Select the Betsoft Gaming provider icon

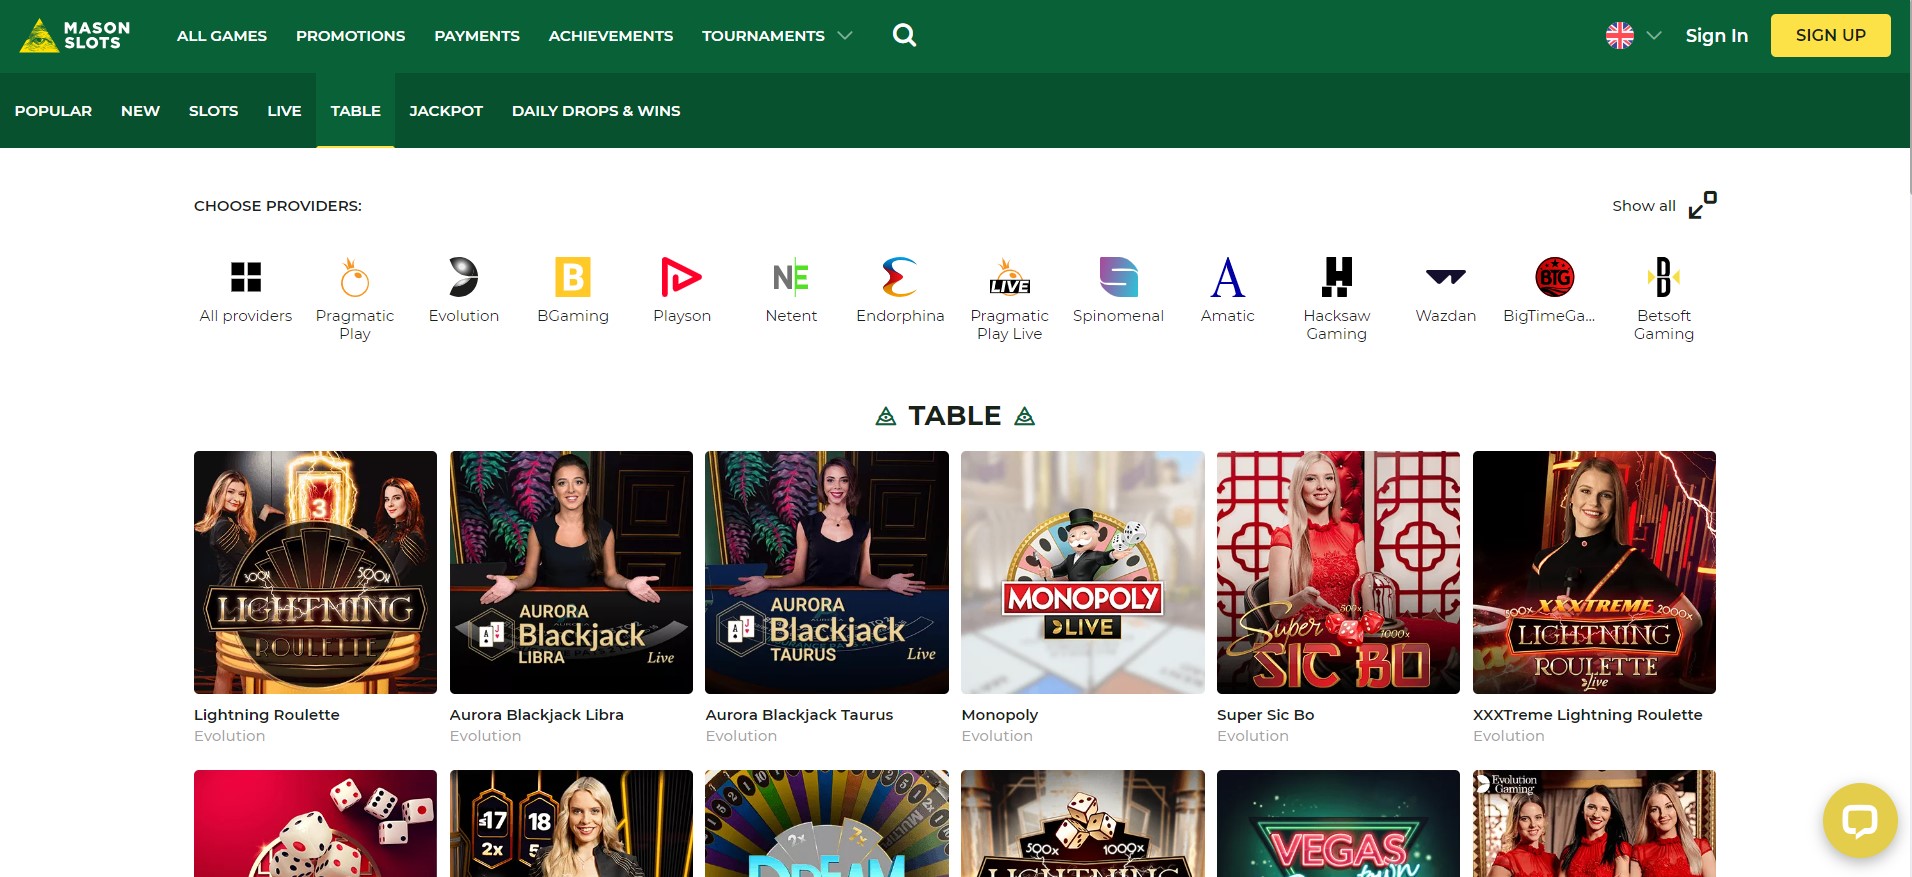pyautogui.click(x=1664, y=277)
